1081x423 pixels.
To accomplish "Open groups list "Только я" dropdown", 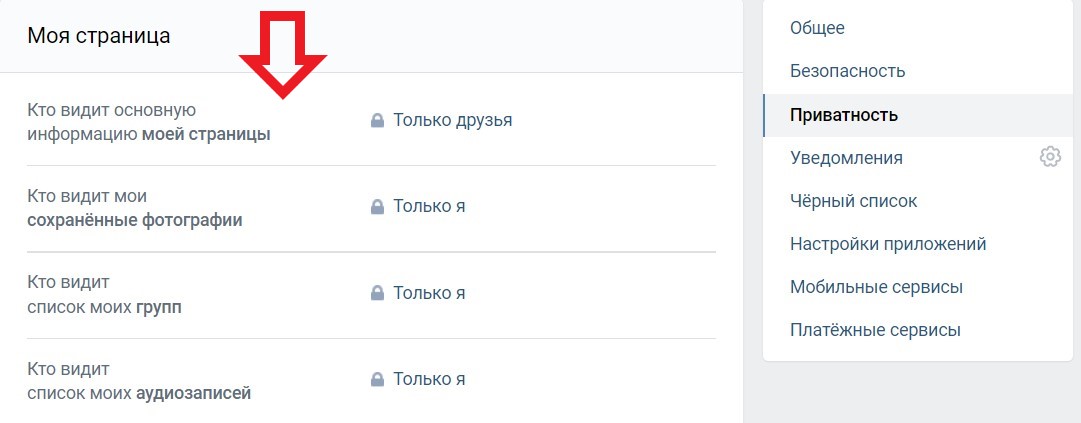I will pos(429,294).
